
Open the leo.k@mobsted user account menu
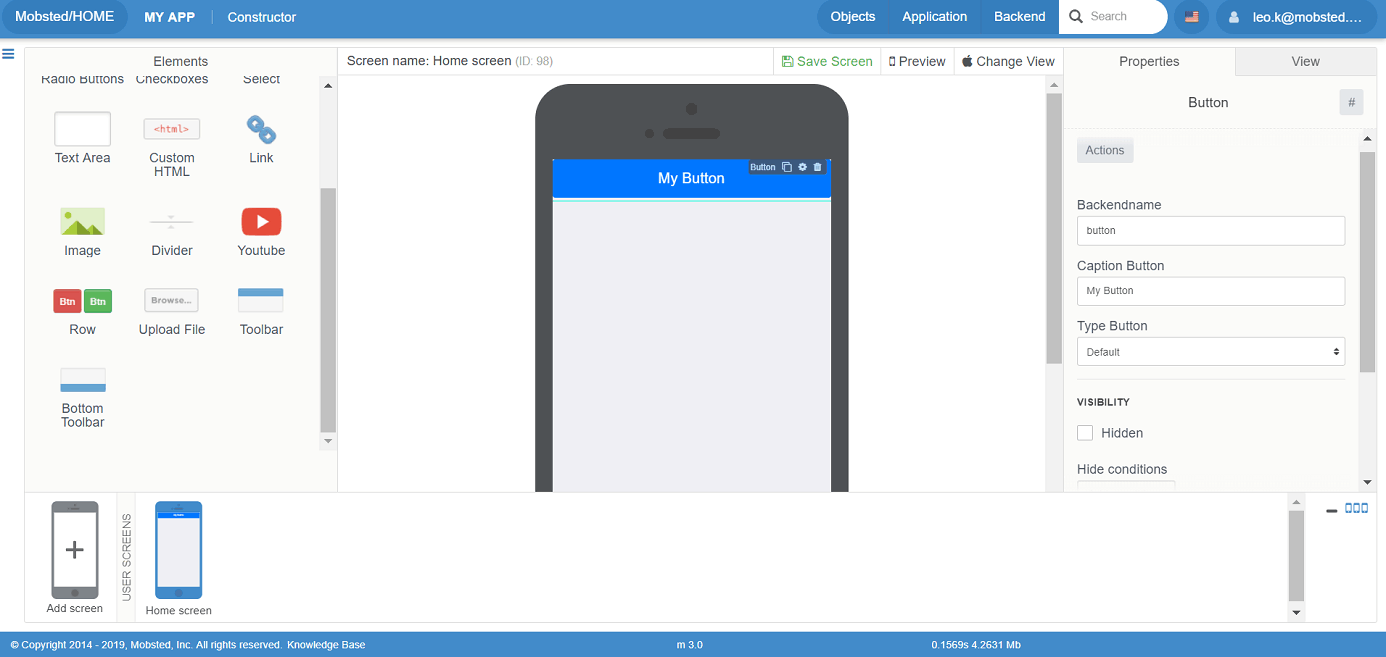(1295, 17)
